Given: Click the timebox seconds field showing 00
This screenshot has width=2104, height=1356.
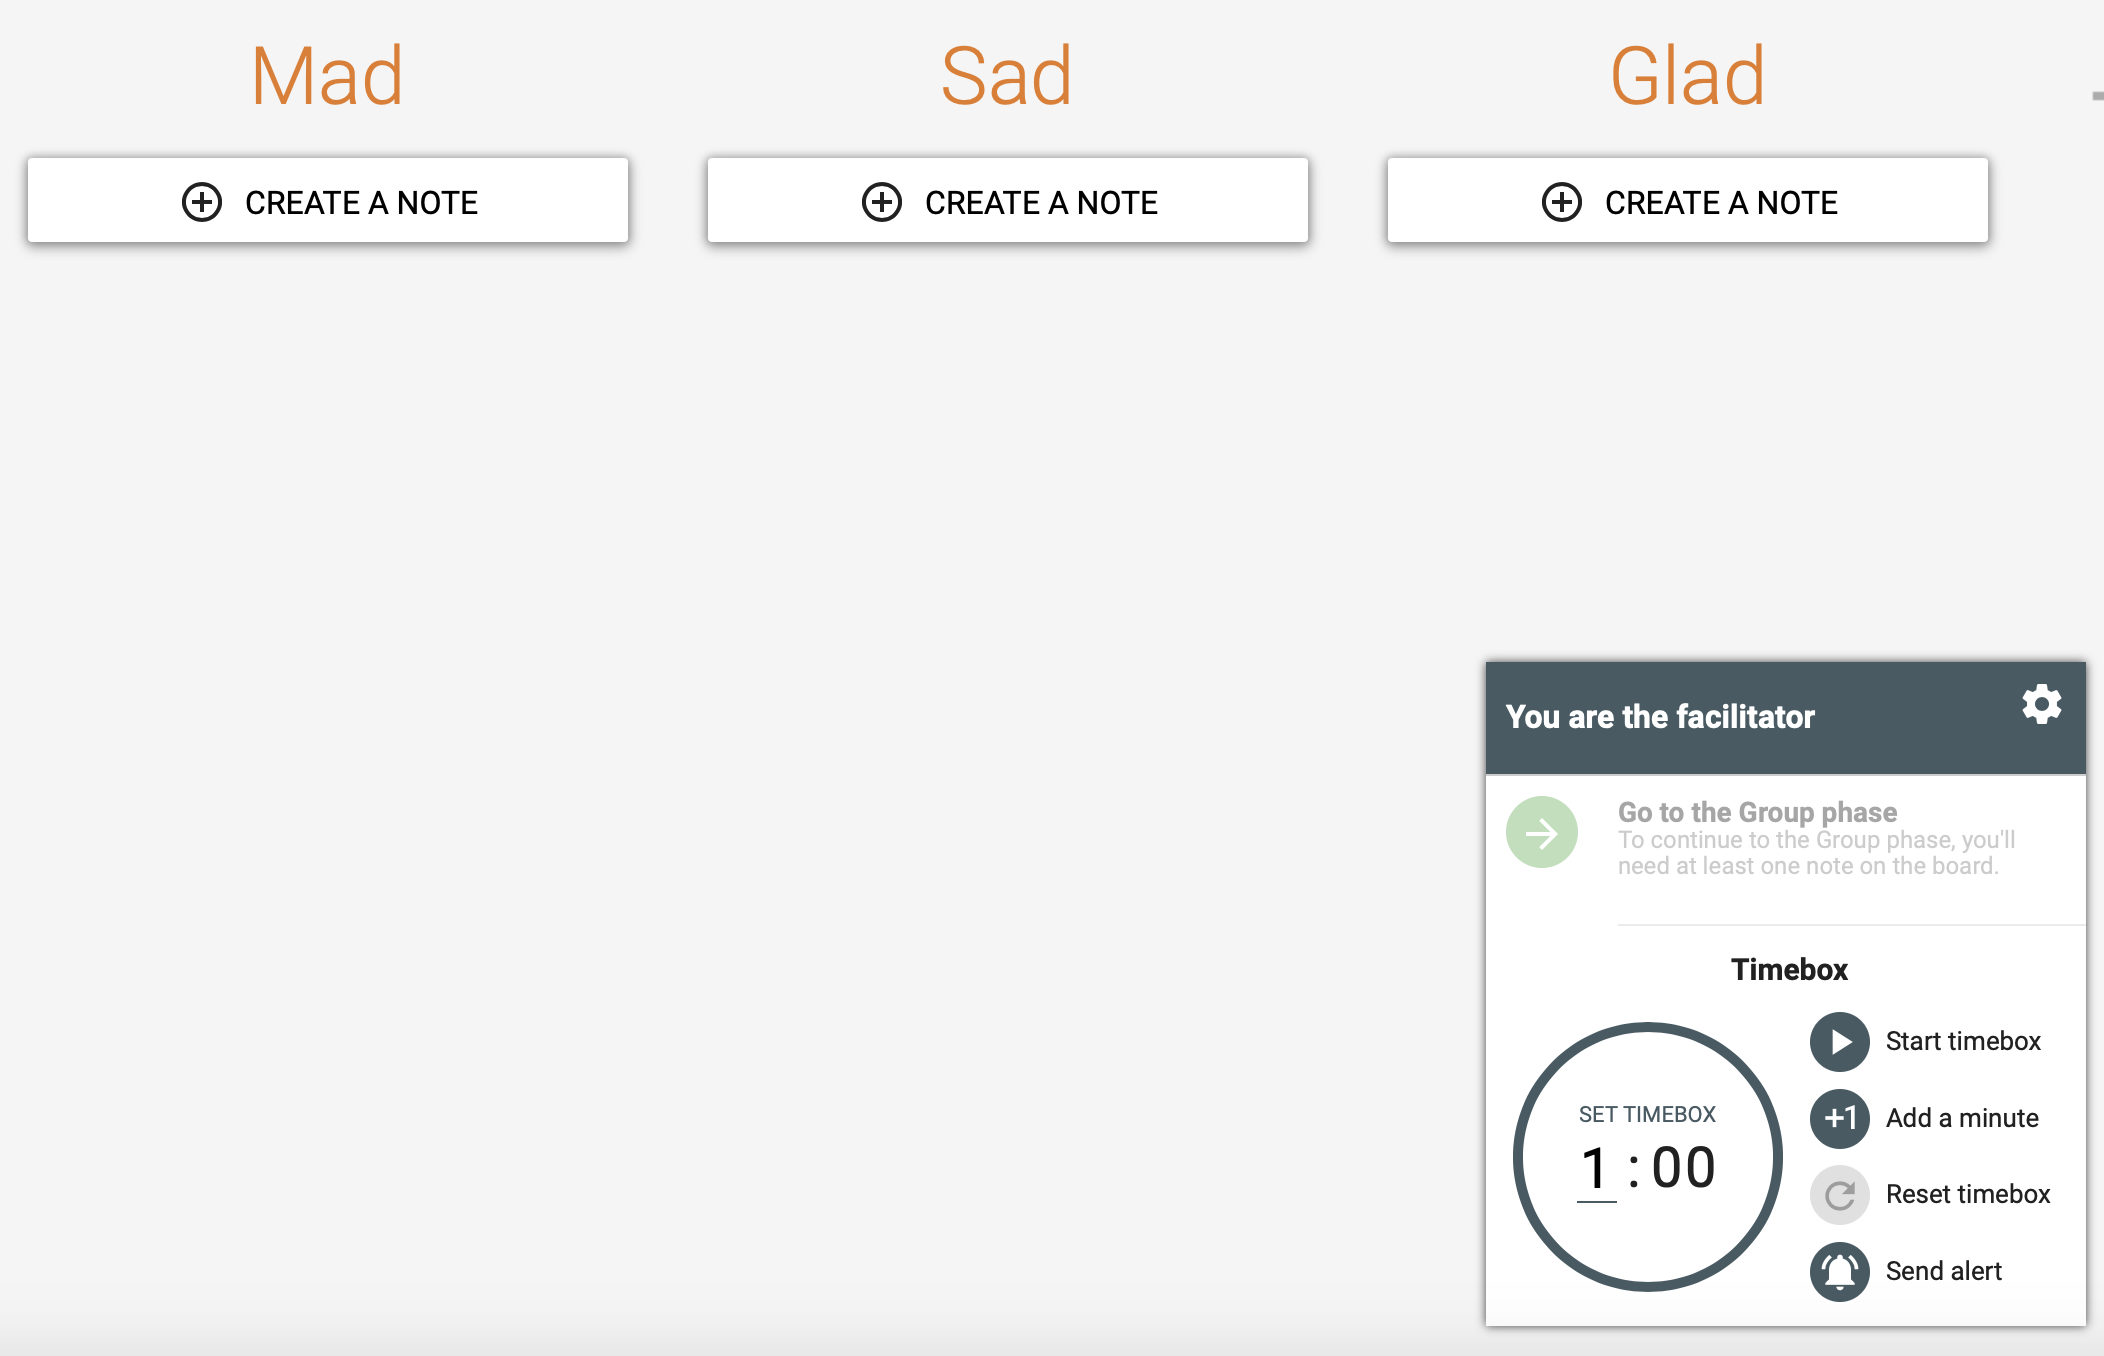Looking at the screenshot, I should [x=1684, y=1168].
